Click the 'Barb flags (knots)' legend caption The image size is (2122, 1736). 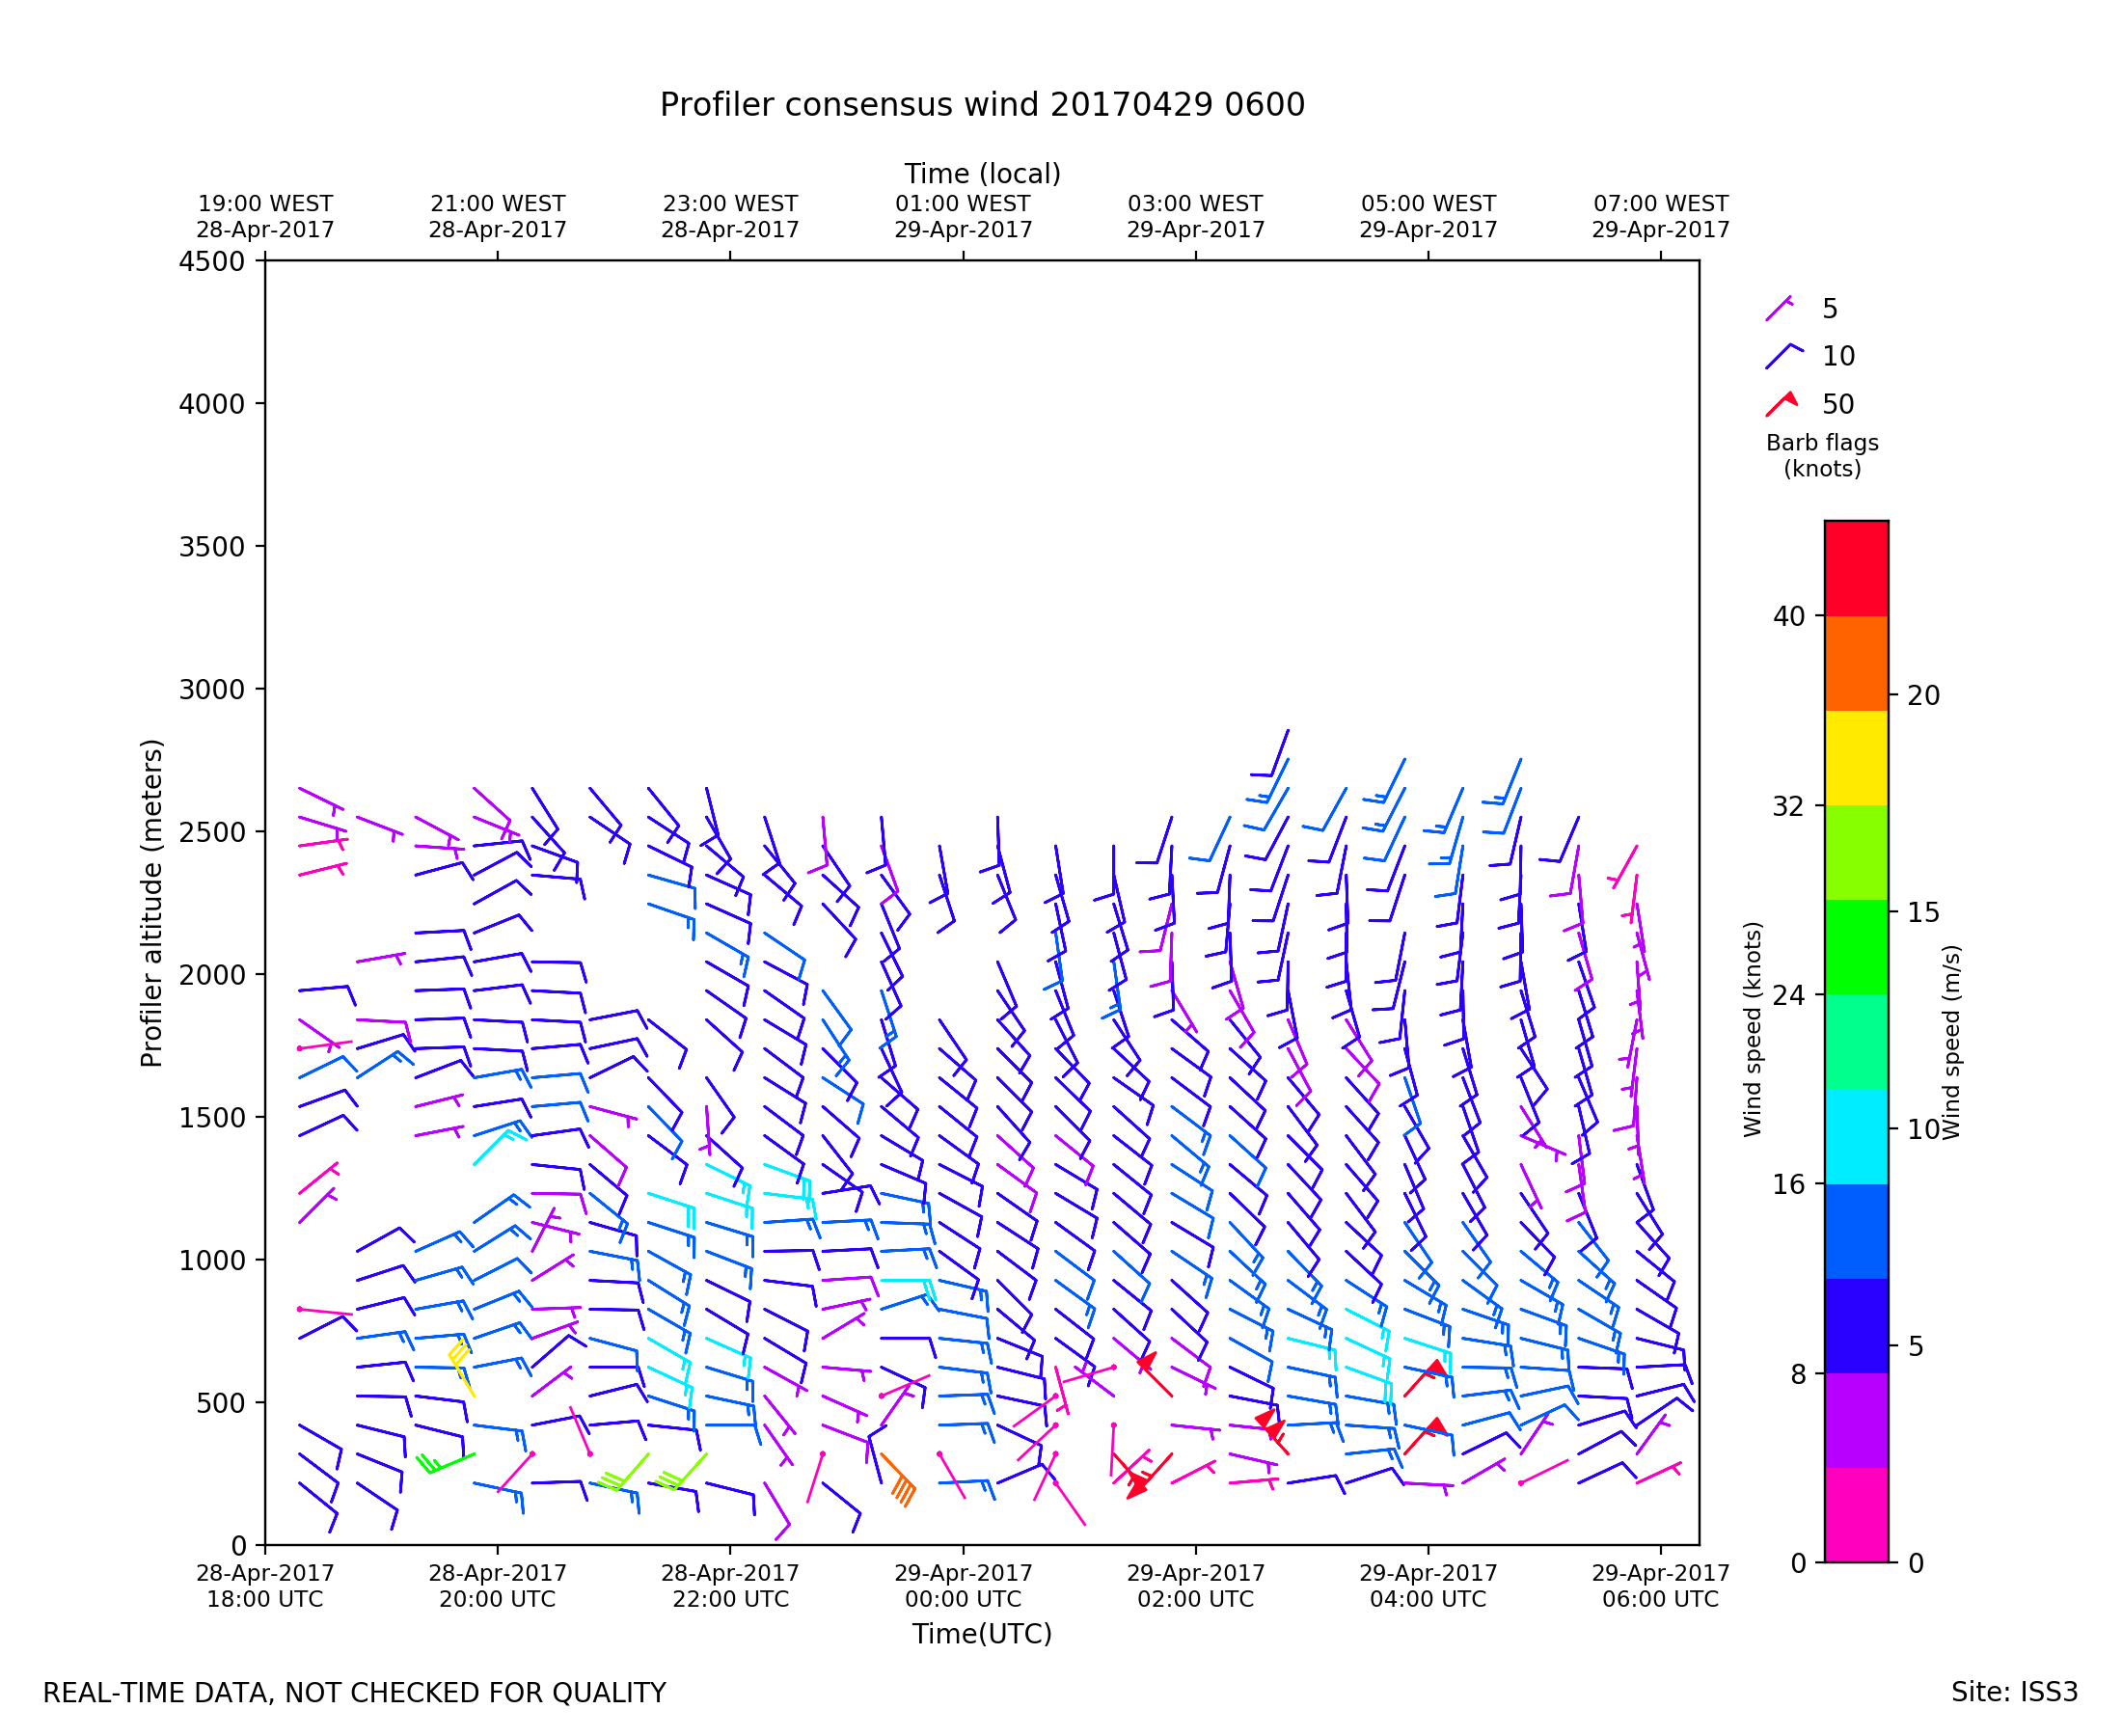[1822, 456]
